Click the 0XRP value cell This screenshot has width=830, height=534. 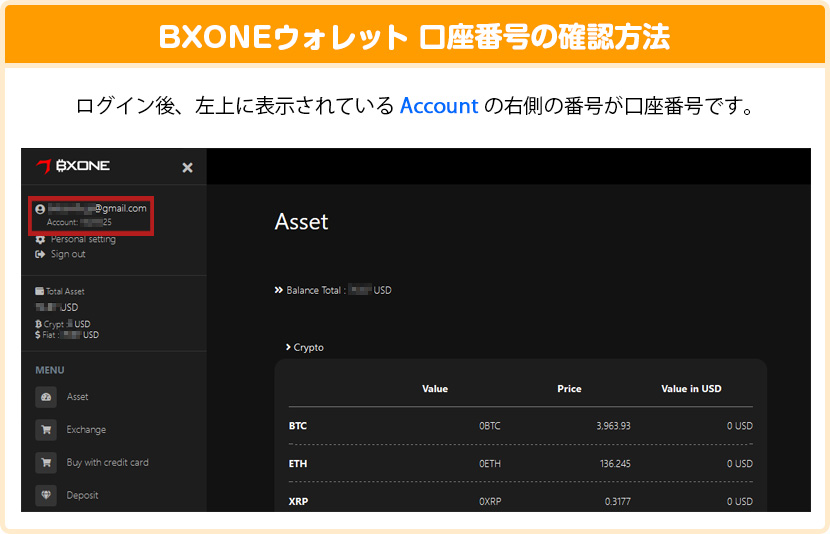click(490, 501)
